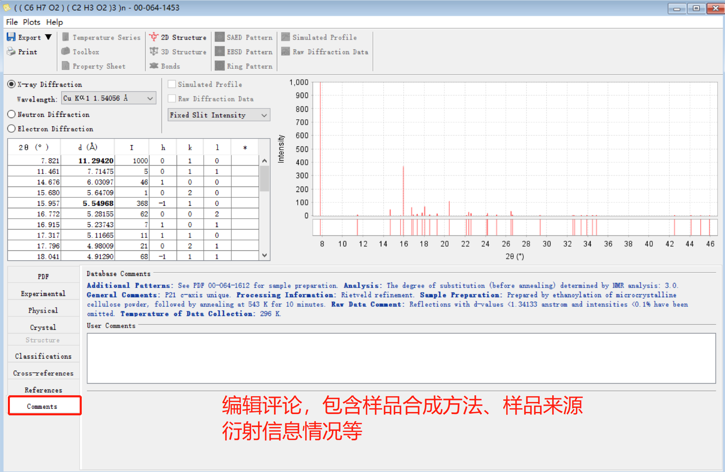The height and width of the screenshot is (472, 725).
Task: Show the 3D Structure view
Action: click(x=154, y=52)
